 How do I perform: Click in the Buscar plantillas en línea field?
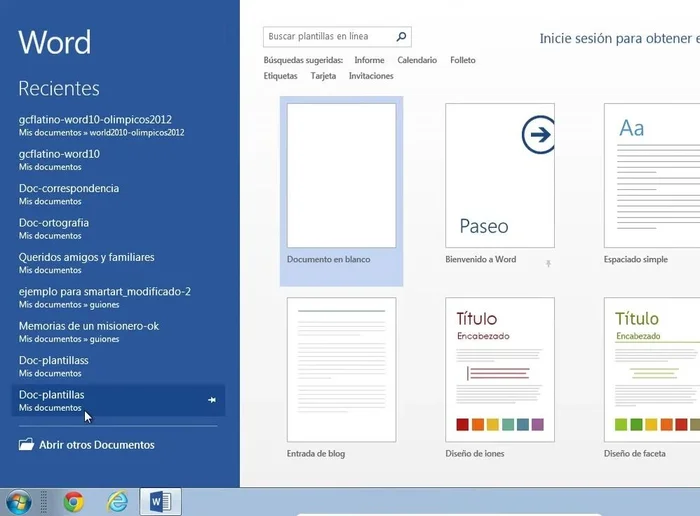tap(328, 37)
